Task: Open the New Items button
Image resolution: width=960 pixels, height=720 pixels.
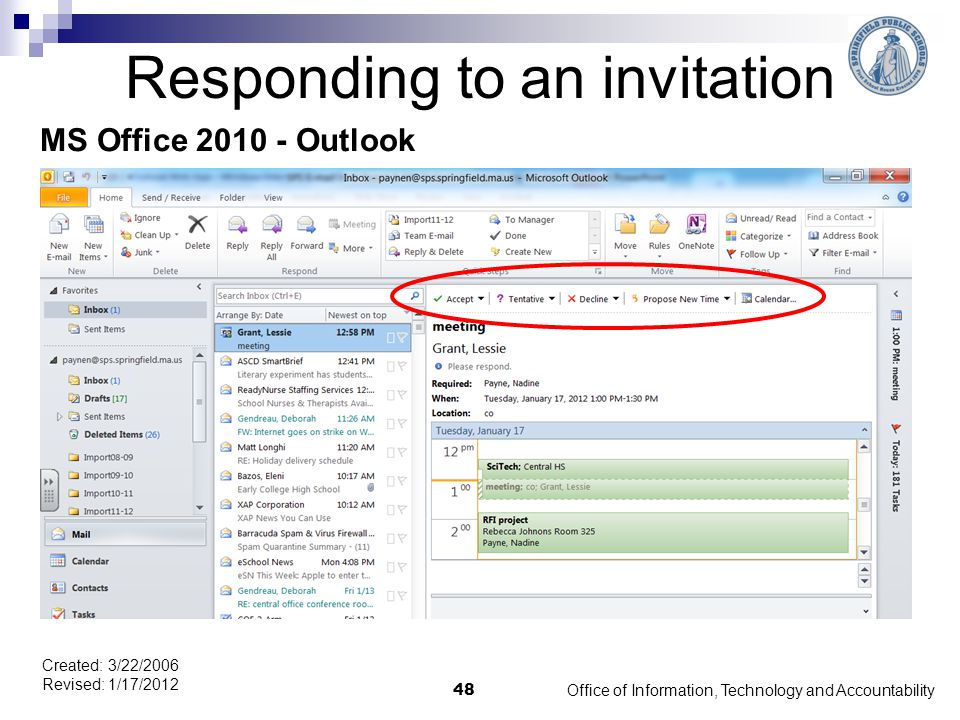Action: pos(93,238)
